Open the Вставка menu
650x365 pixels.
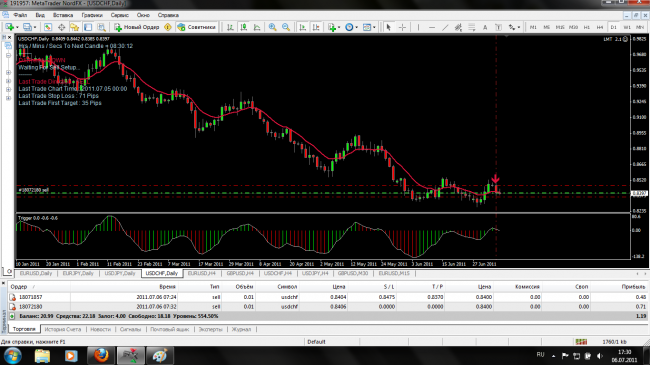pos(63,15)
